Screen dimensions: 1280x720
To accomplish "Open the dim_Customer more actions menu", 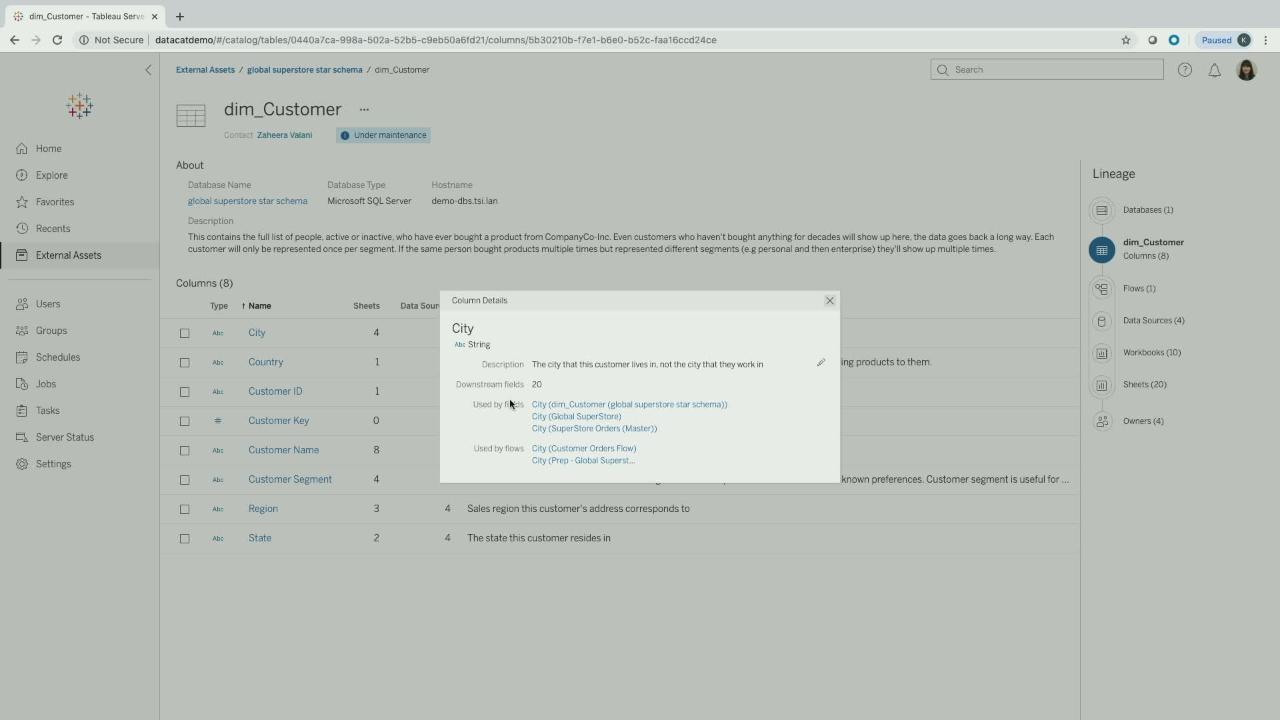I will tap(364, 110).
